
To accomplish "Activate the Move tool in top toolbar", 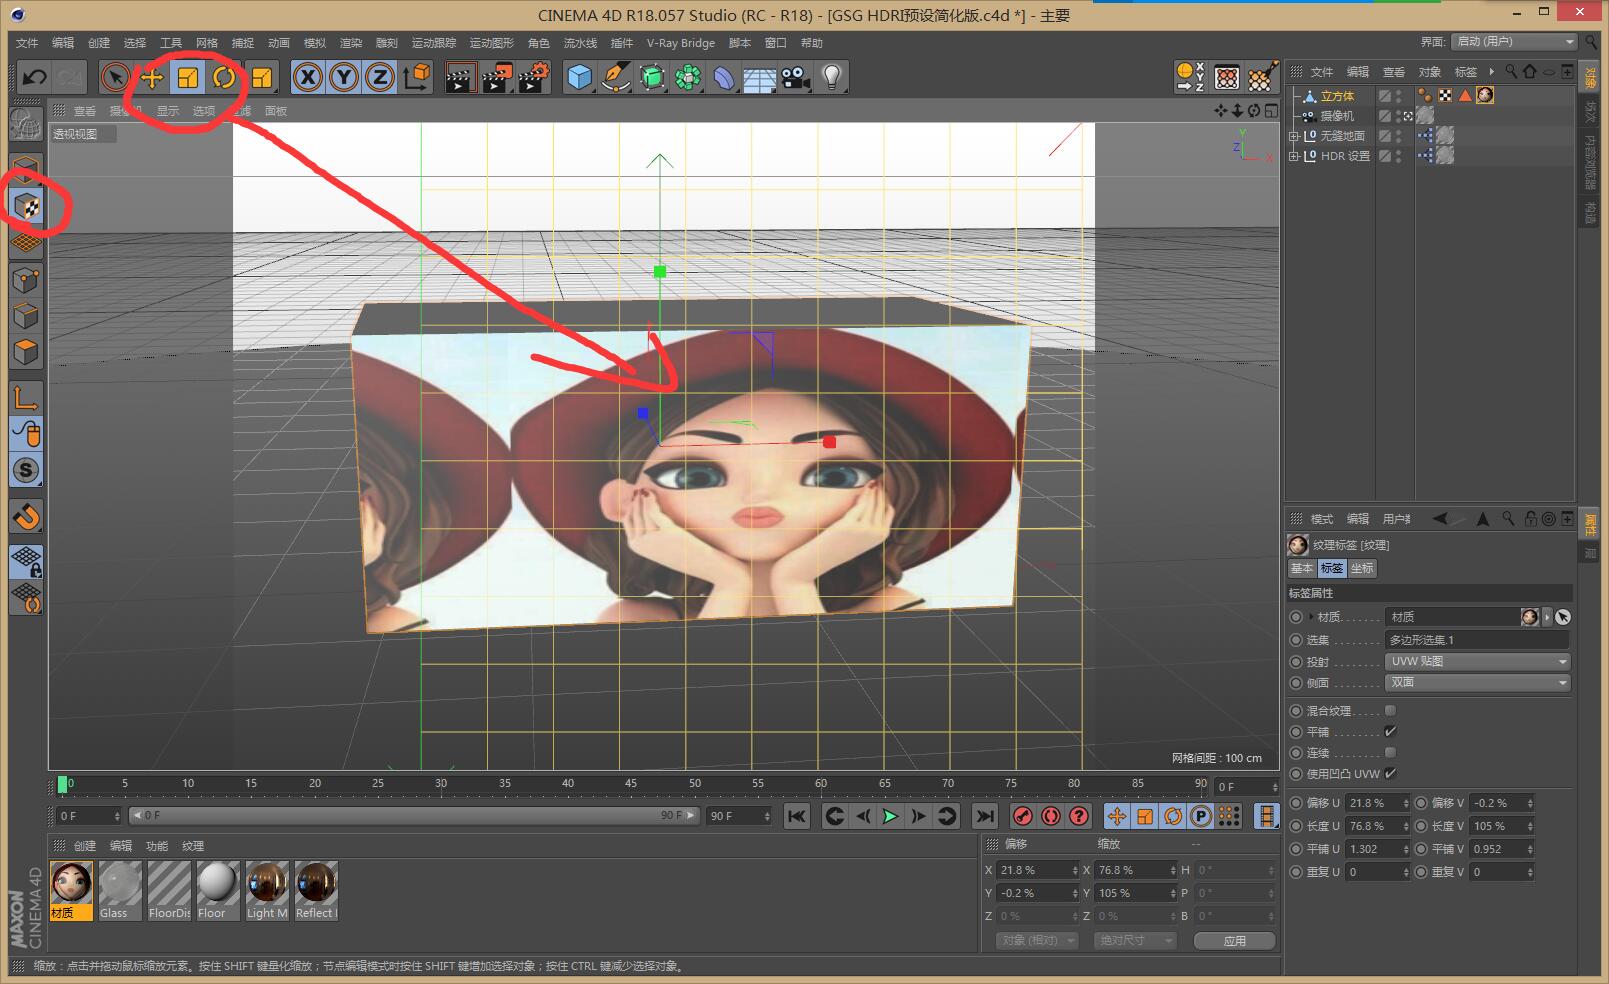I will [152, 77].
